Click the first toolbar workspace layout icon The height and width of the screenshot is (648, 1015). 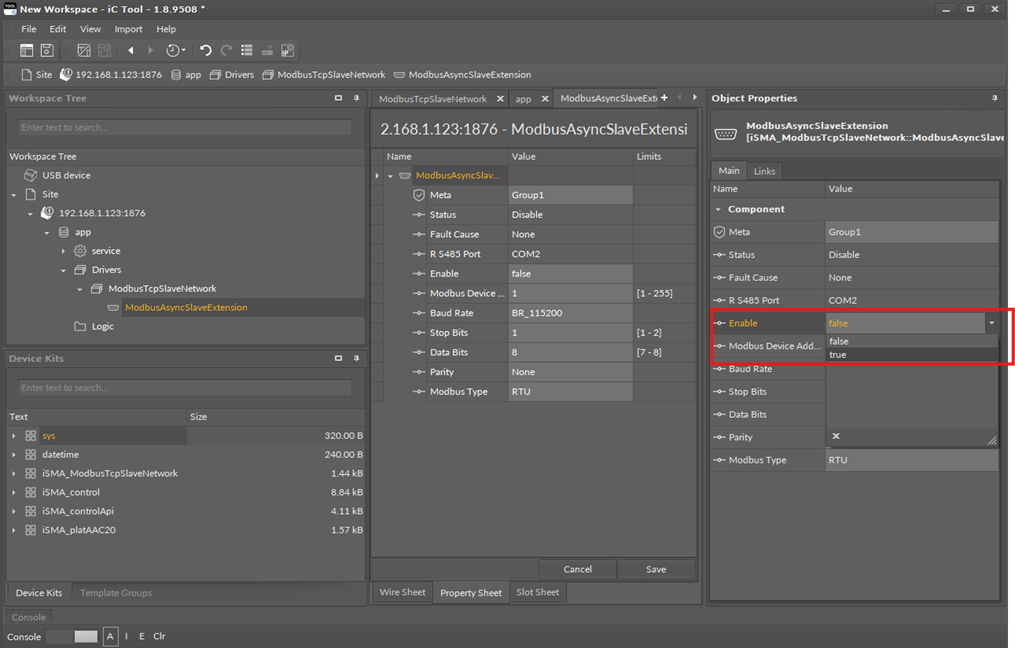pos(27,50)
